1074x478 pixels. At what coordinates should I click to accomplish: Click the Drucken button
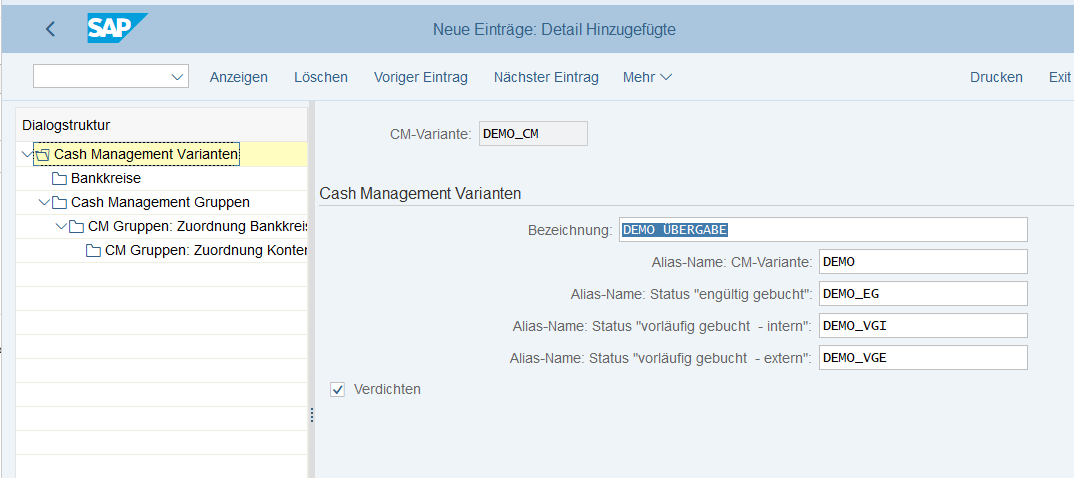(x=996, y=77)
